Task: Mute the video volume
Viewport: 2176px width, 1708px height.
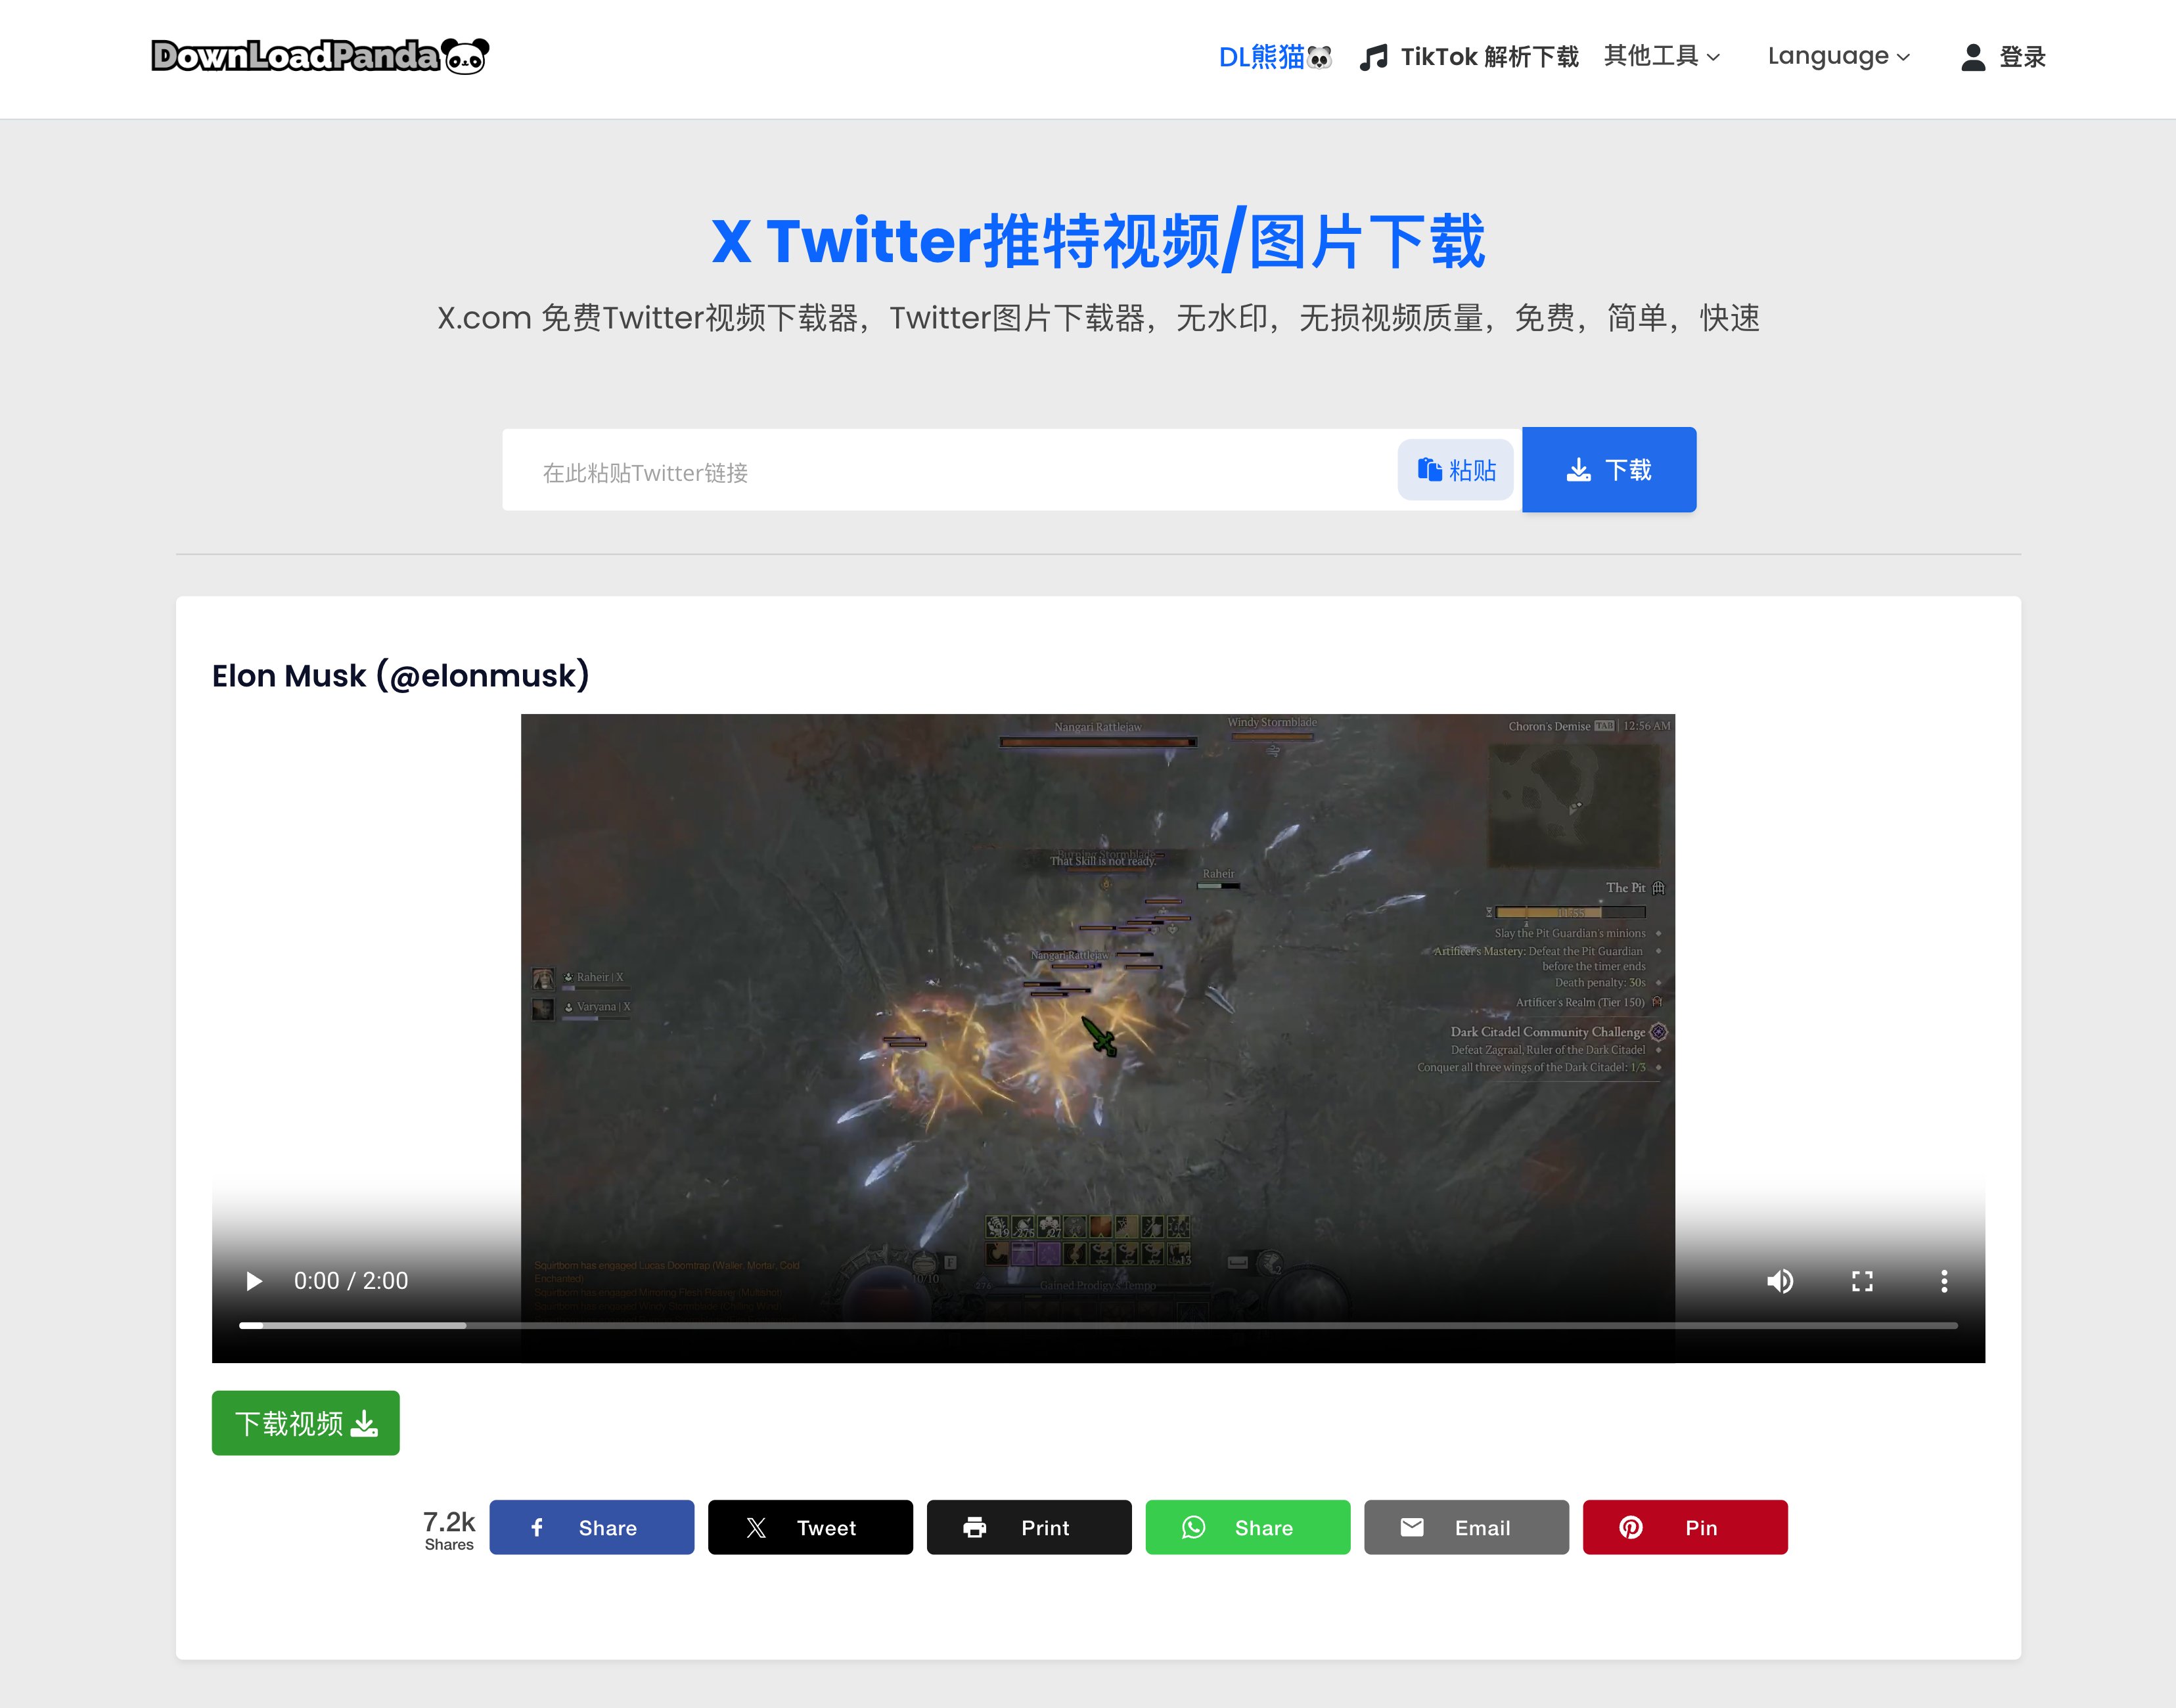Action: click(1780, 1281)
